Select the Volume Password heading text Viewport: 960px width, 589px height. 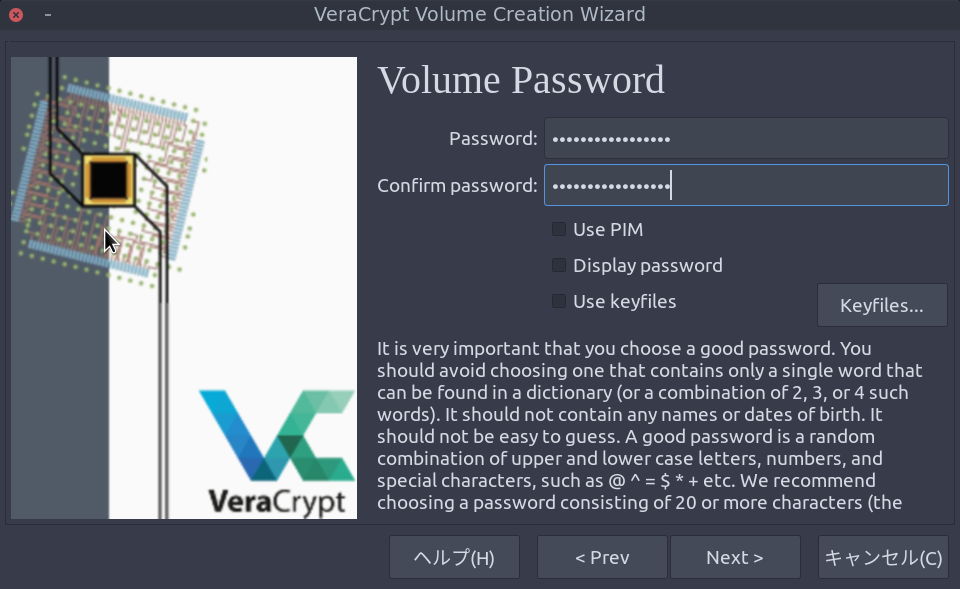(521, 80)
